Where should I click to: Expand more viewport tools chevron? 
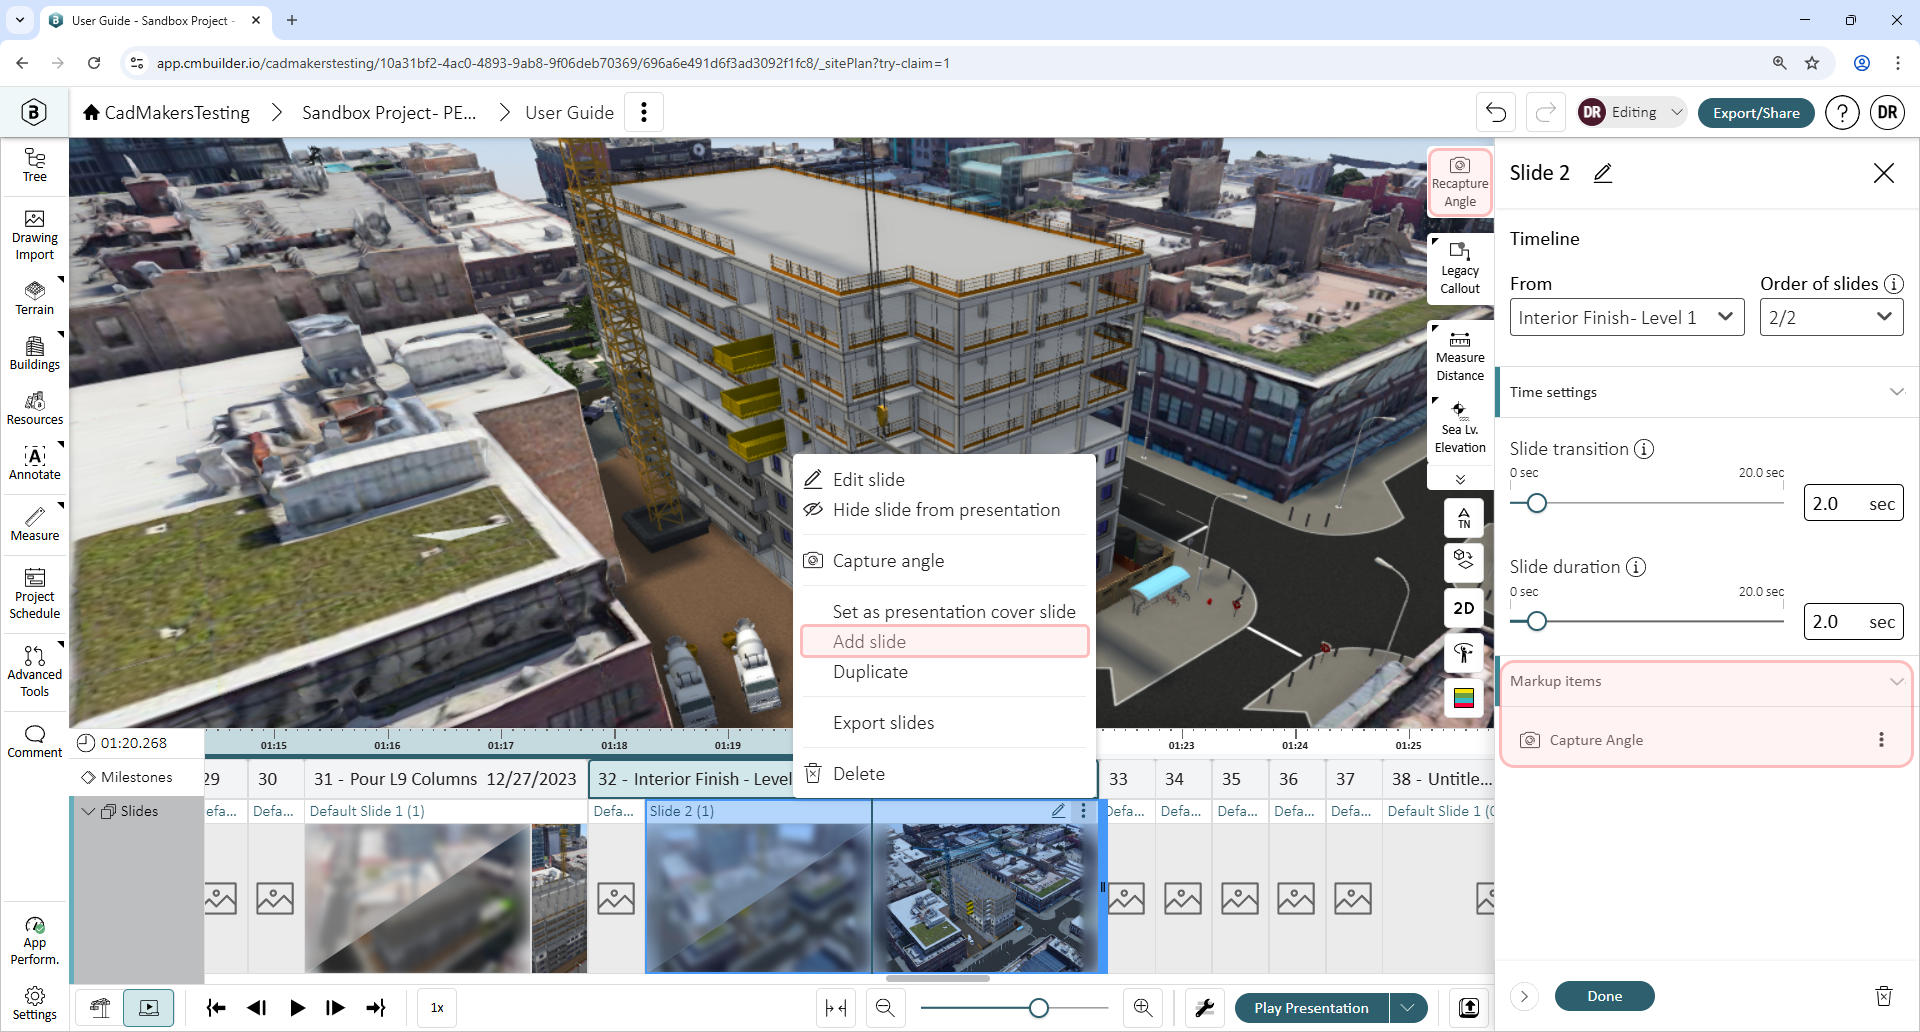tap(1460, 479)
